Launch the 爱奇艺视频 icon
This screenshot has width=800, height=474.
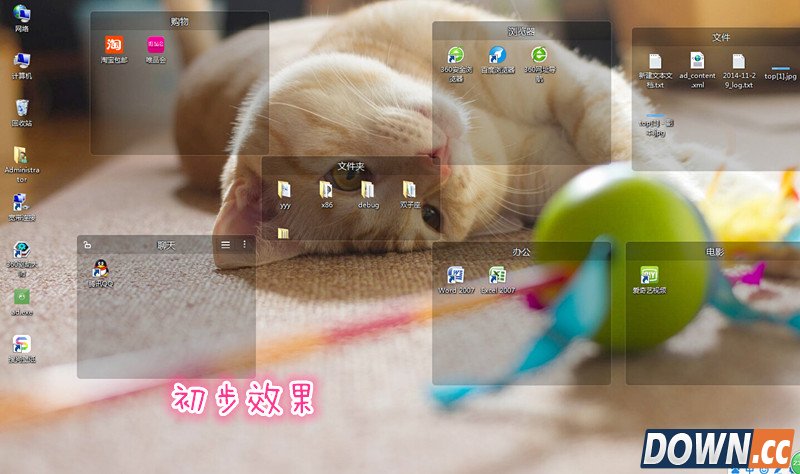(x=649, y=275)
